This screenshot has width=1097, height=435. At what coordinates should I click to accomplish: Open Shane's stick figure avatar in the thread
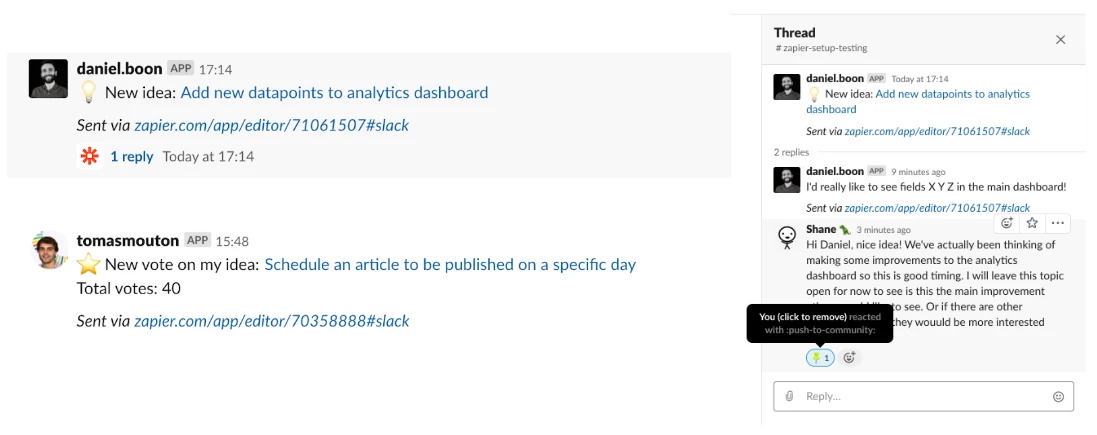[787, 237]
